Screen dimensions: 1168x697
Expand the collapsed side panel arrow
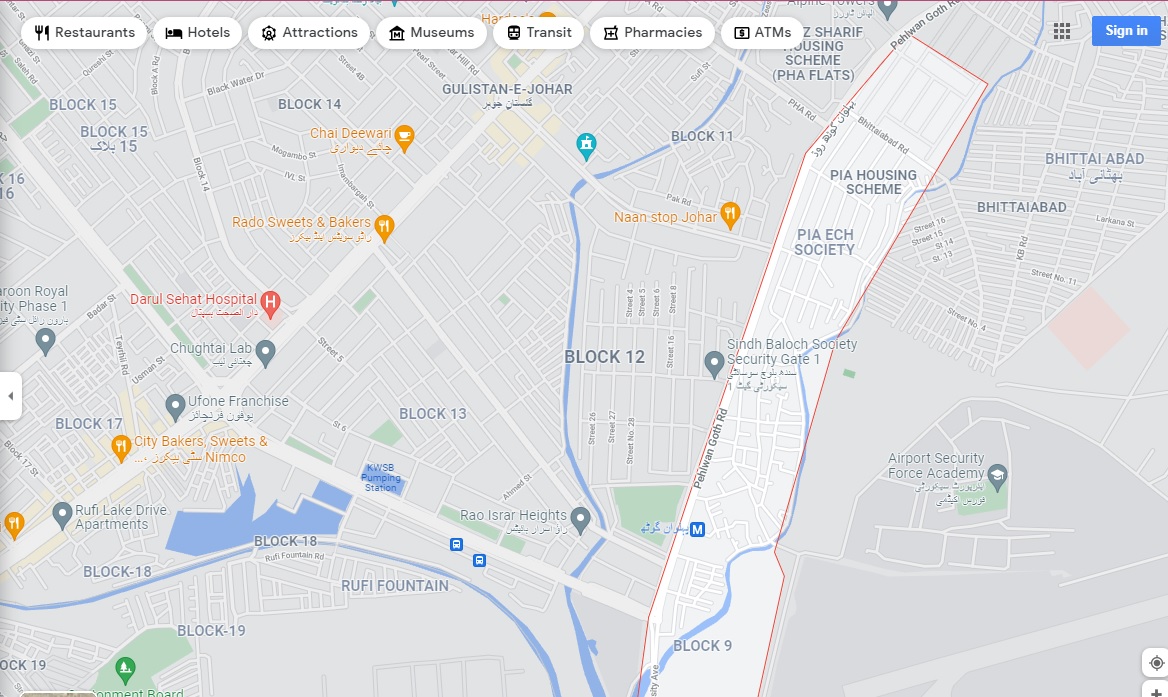(x=10, y=396)
